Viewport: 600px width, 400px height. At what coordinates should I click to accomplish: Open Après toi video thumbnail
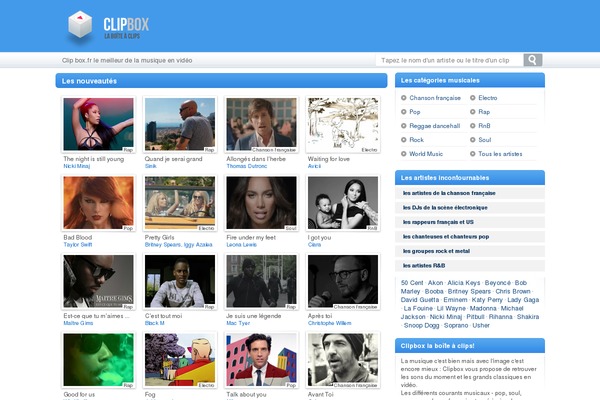pos(343,281)
